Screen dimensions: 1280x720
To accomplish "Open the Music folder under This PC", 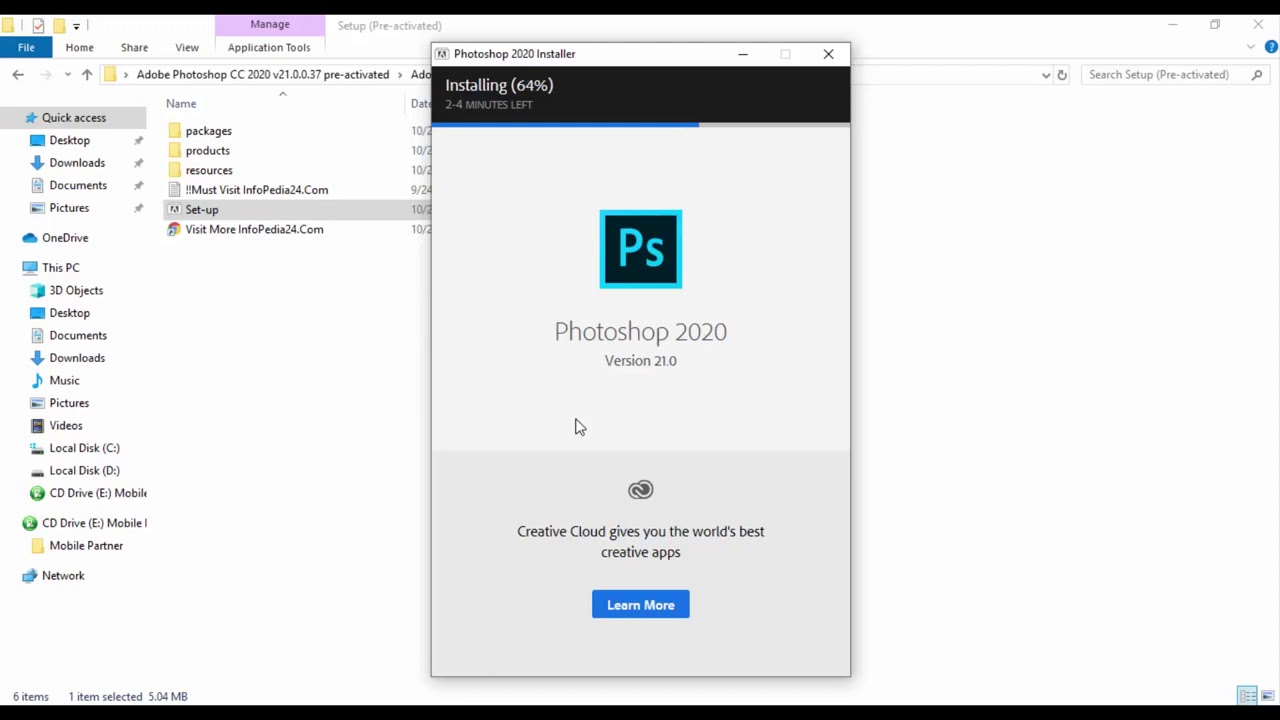I will [64, 381].
